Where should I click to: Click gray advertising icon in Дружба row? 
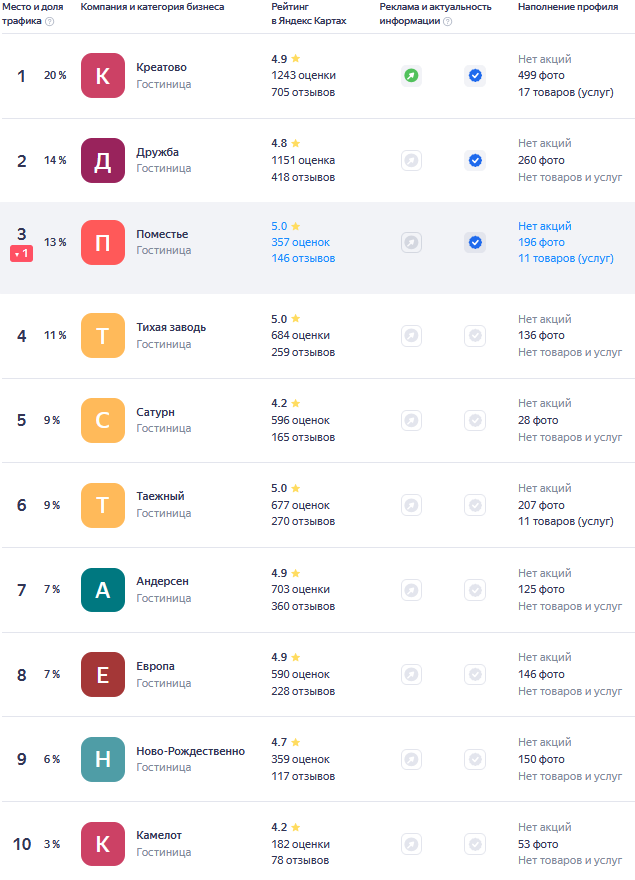[x=412, y=161]
